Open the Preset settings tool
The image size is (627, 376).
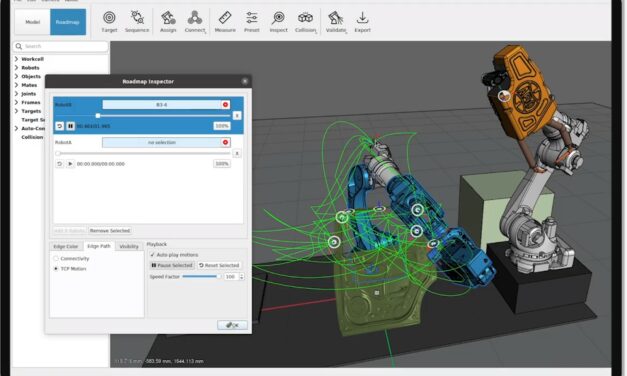pos(252,22)
